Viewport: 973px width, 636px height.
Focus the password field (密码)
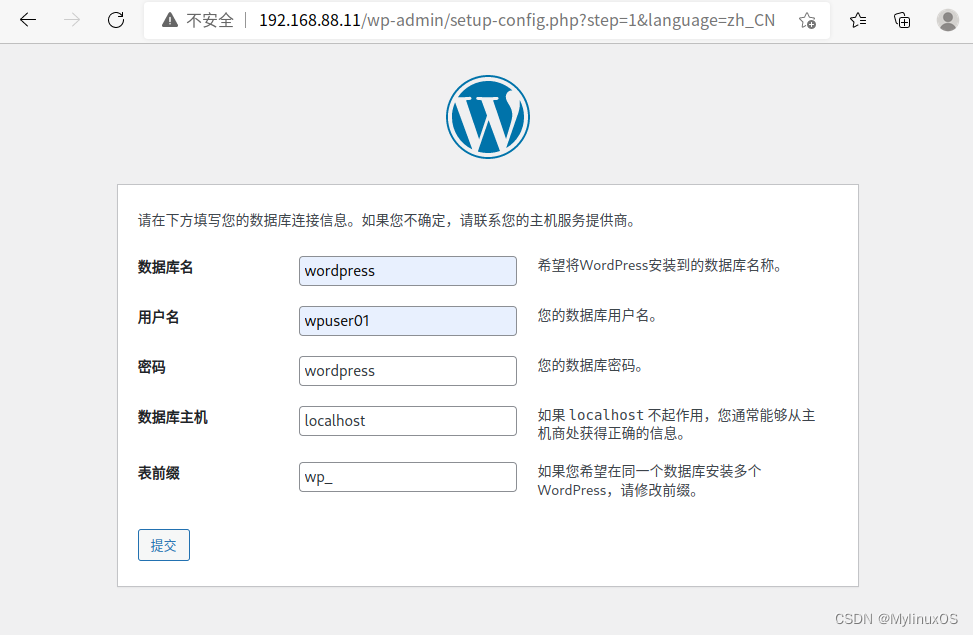408,371
